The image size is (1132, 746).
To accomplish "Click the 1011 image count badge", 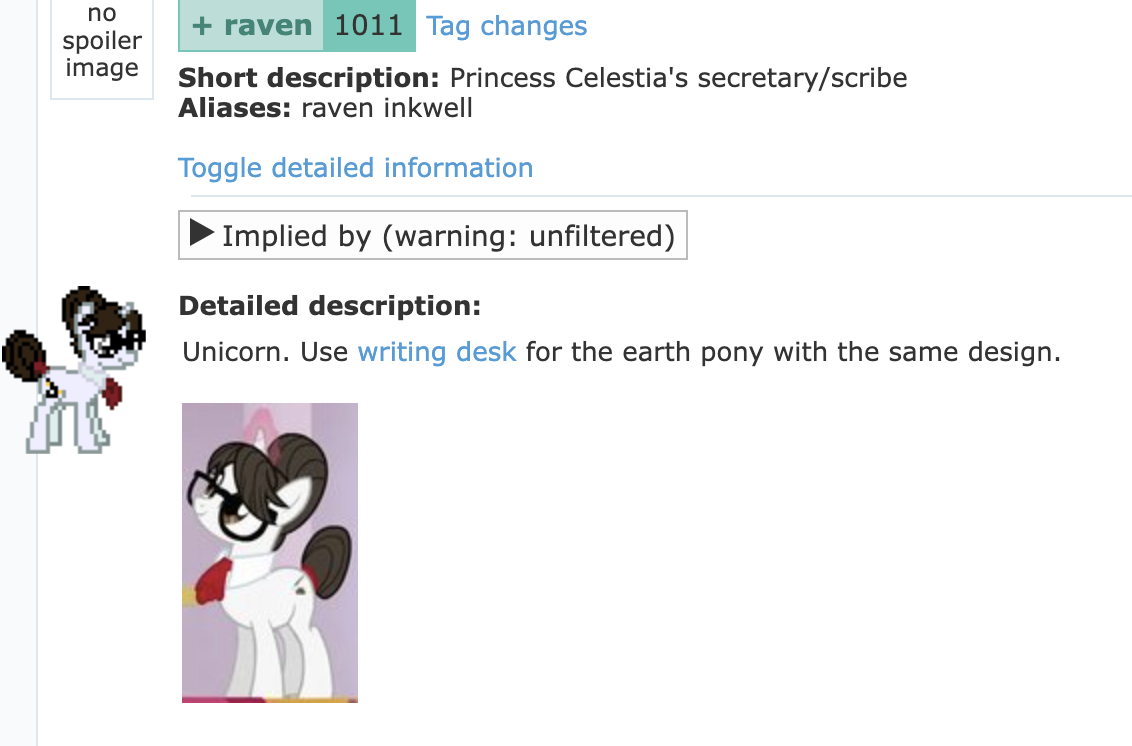I will [369, 25].
